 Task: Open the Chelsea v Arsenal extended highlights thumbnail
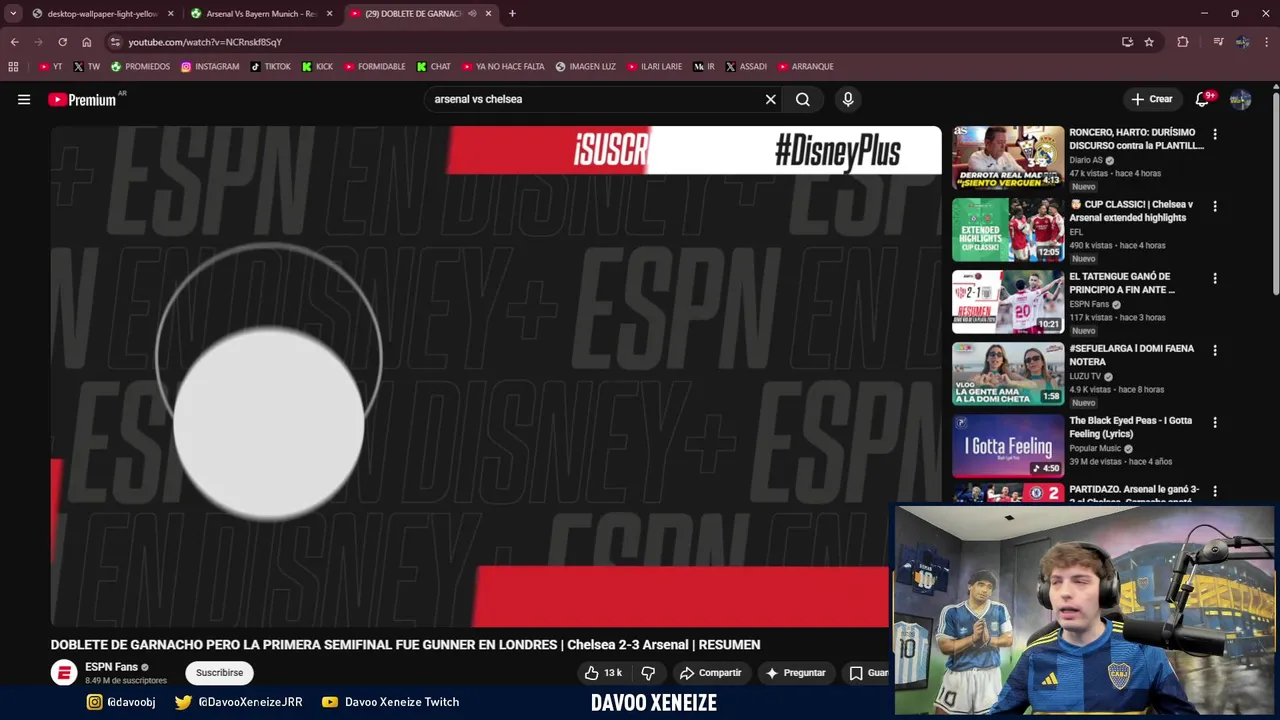tap(1008, 229)
